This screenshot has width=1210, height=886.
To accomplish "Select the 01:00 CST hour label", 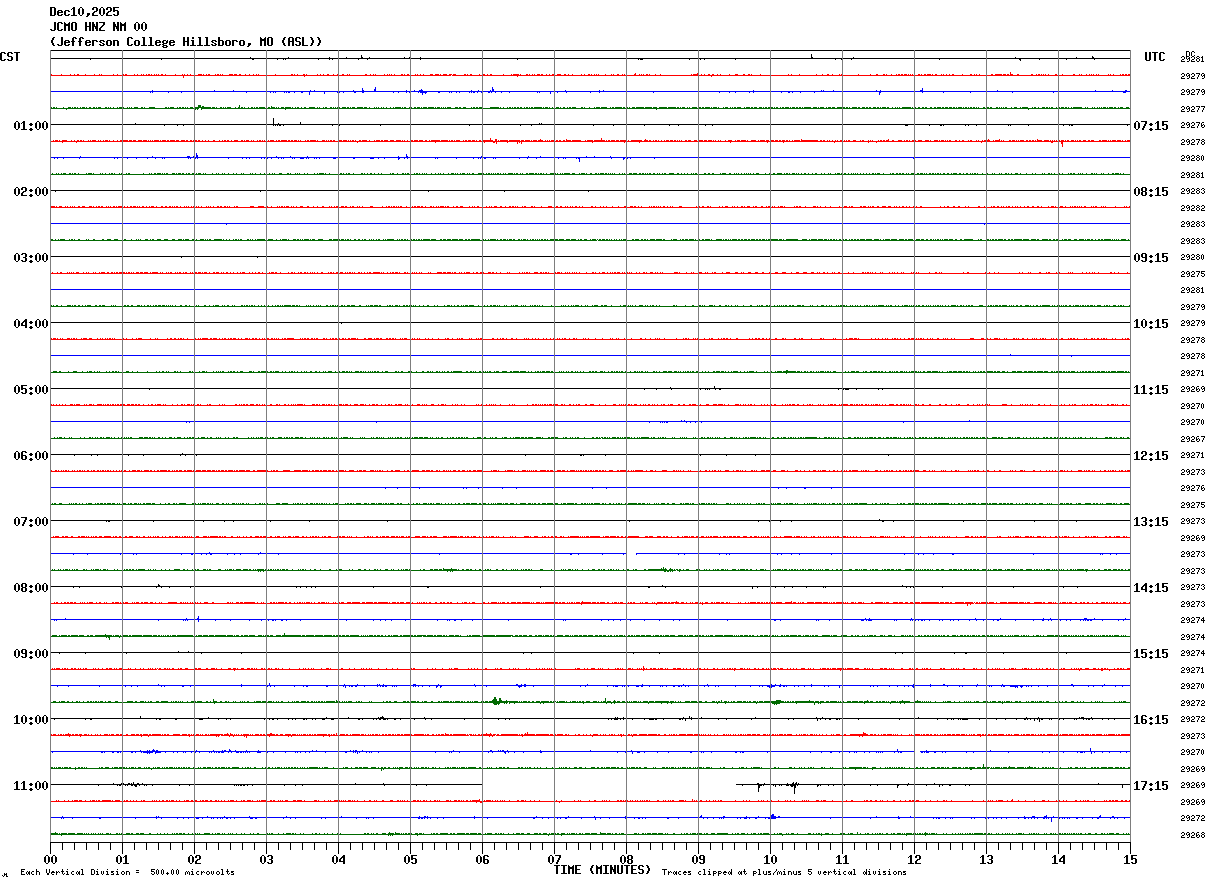I will pyautogui.click(x=31, y=126).
